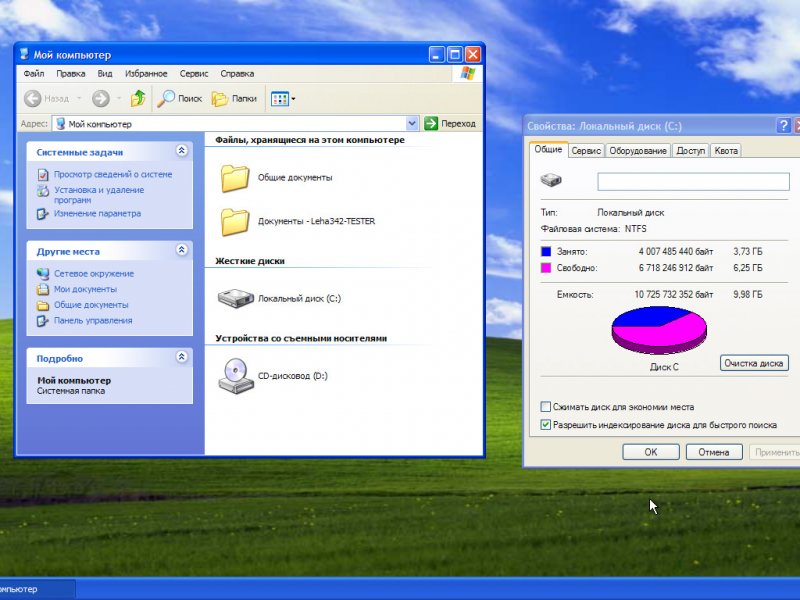Click OK in disk properties
This screenshot has width=800, height=600.
[651, 452]
